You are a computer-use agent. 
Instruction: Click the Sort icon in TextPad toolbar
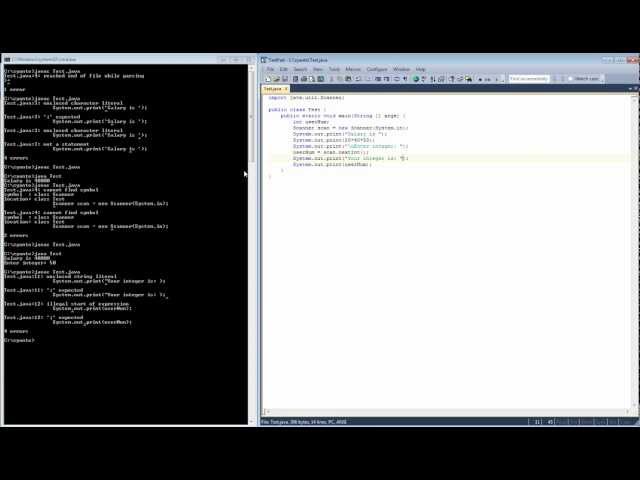433,79
